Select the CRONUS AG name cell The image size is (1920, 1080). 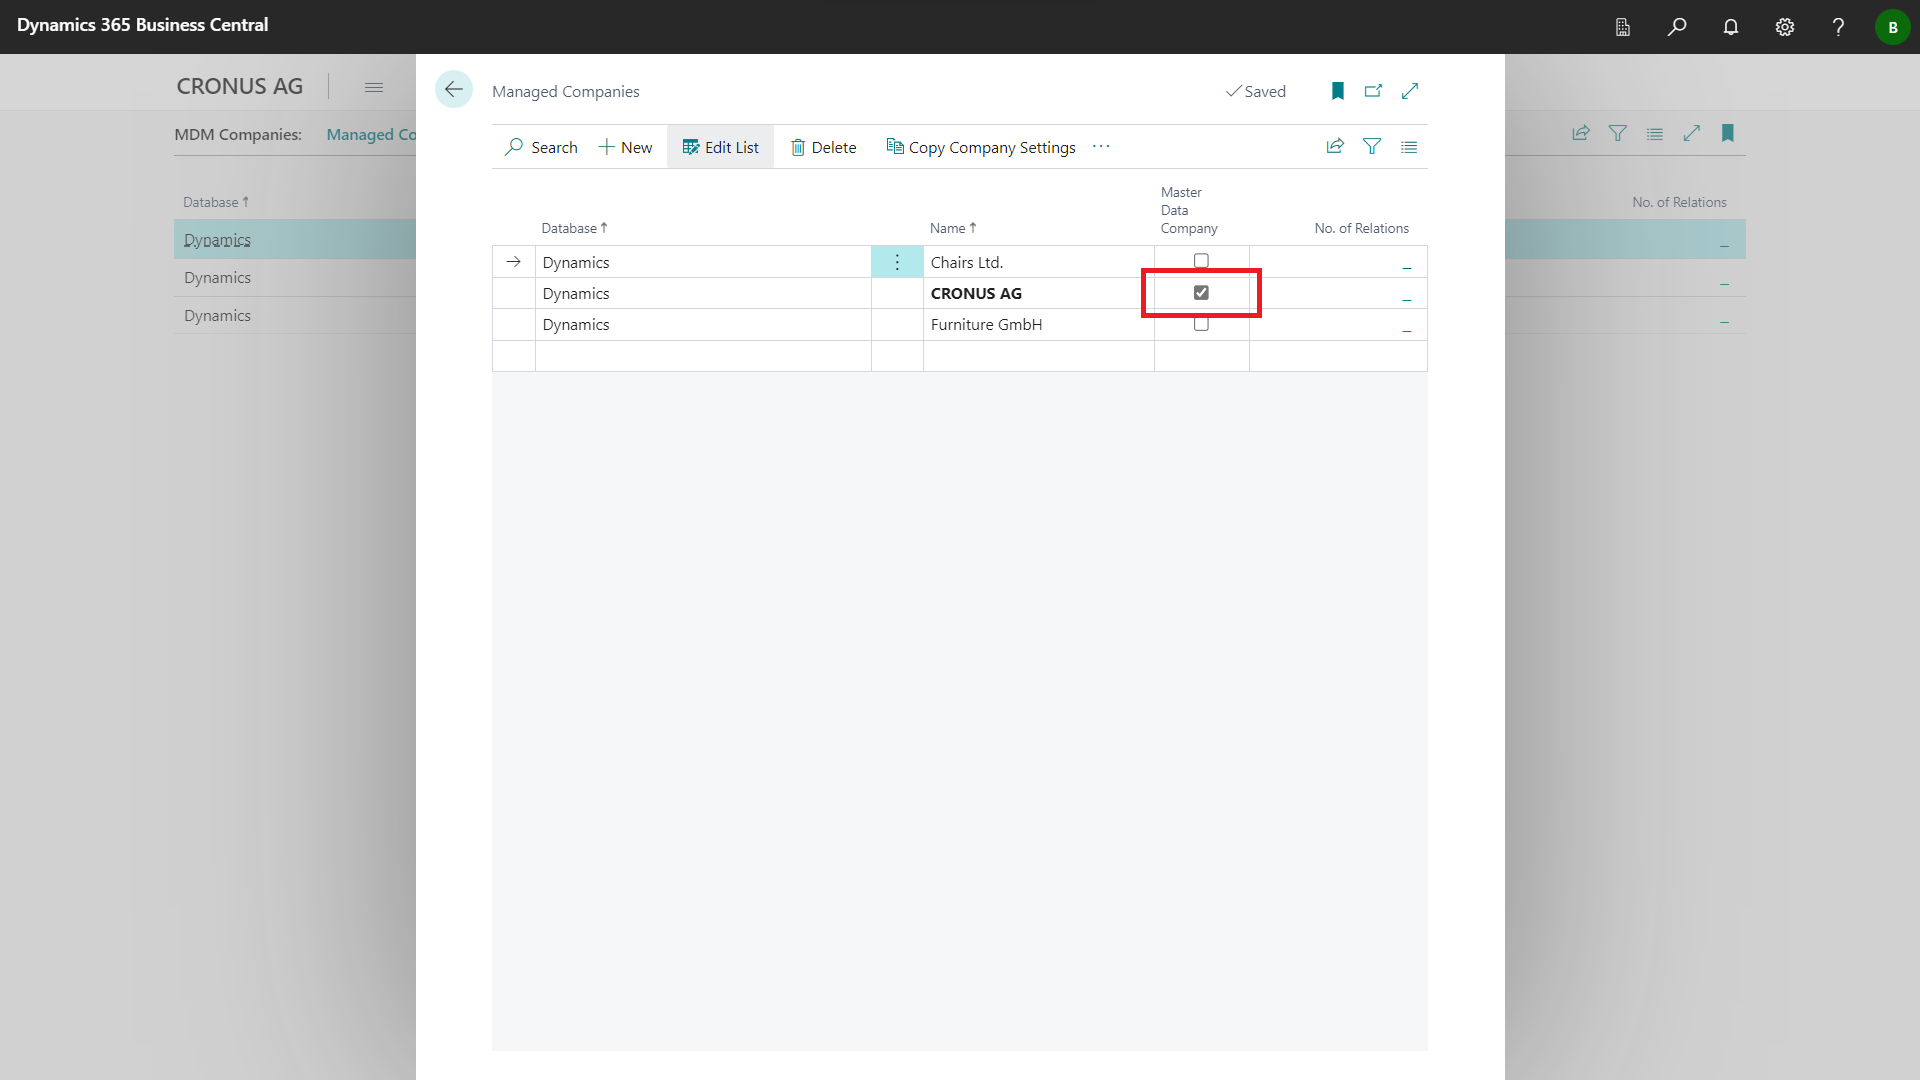(x=1038, y=293)
